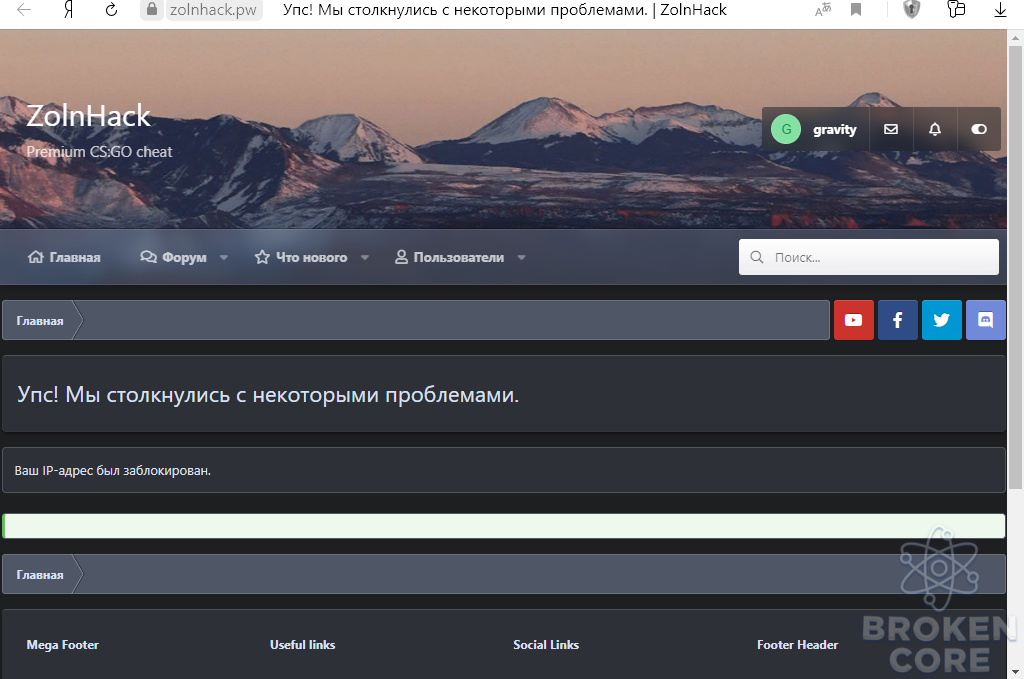Open the Yandex home button
1024x679 pixels.
[69, 10]
